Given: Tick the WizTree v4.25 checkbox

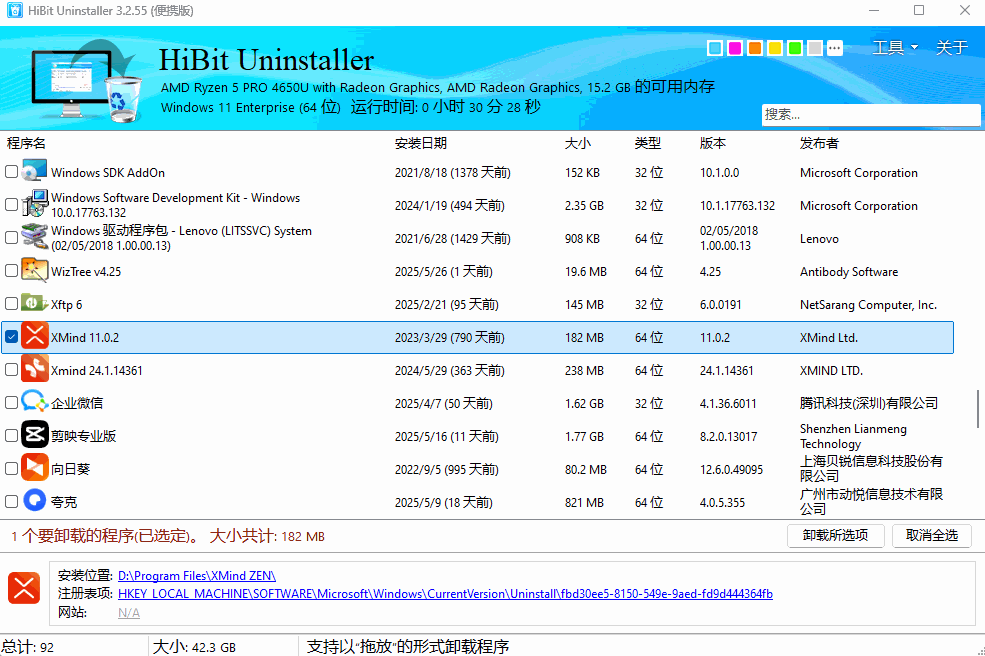Looking at the screenshot, I should 11,271.
